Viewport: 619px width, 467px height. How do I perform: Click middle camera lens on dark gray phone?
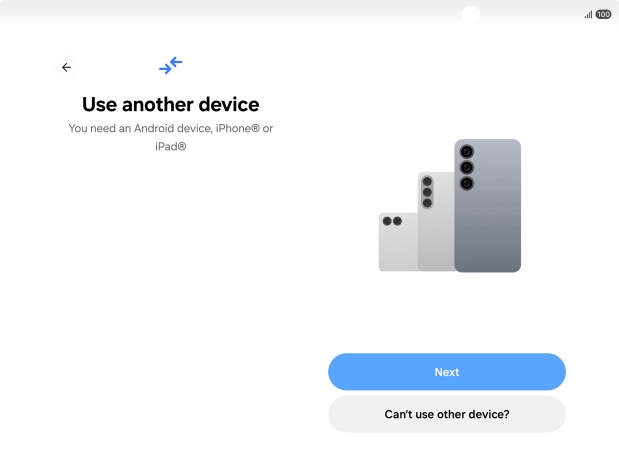point(467,167)
